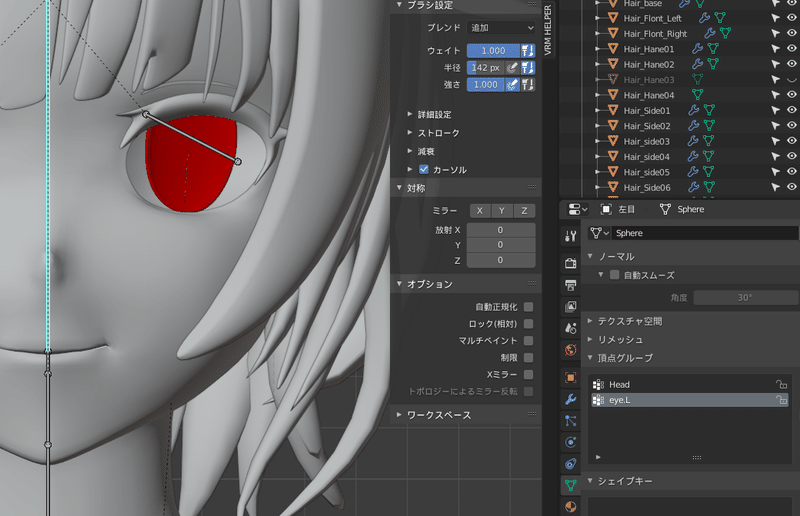Open the Object Constraints properties tab
The height and width of the screenshot is (516, 800).
coord(570,463)
